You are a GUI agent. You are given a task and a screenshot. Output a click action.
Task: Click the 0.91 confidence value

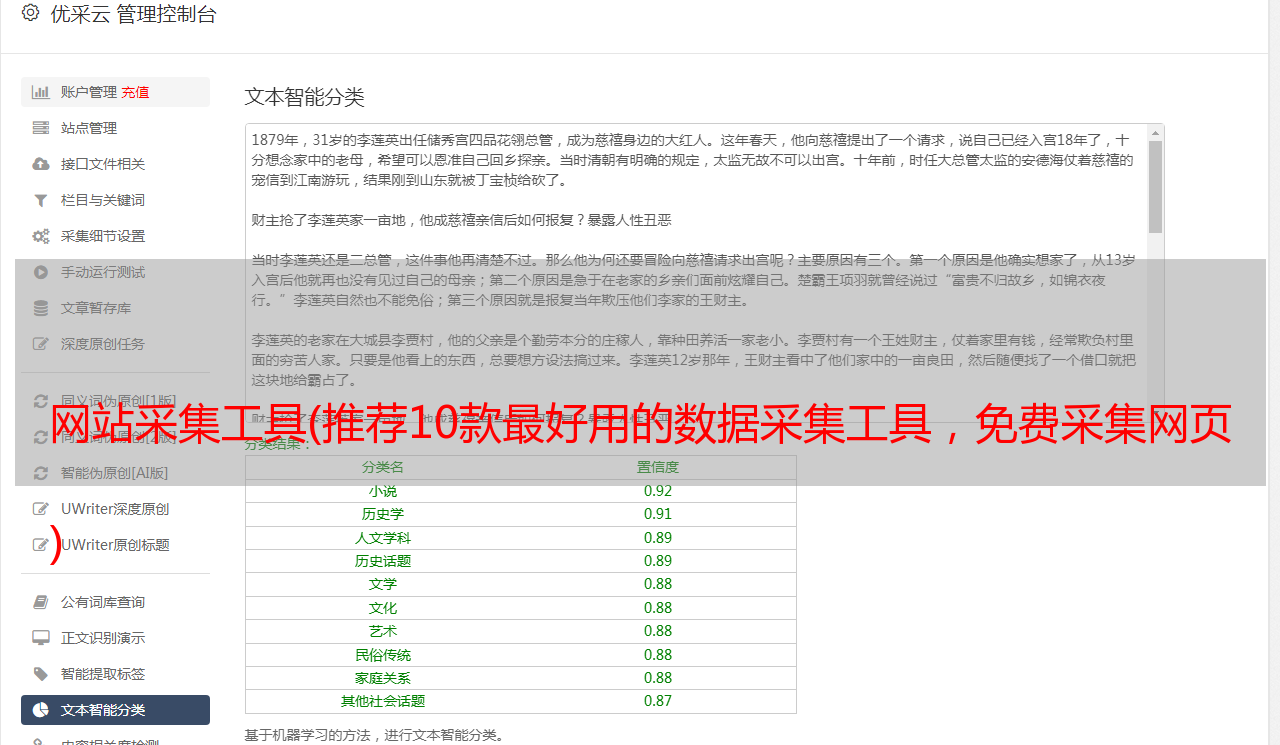pyautogui.click(x=658, y=514)
